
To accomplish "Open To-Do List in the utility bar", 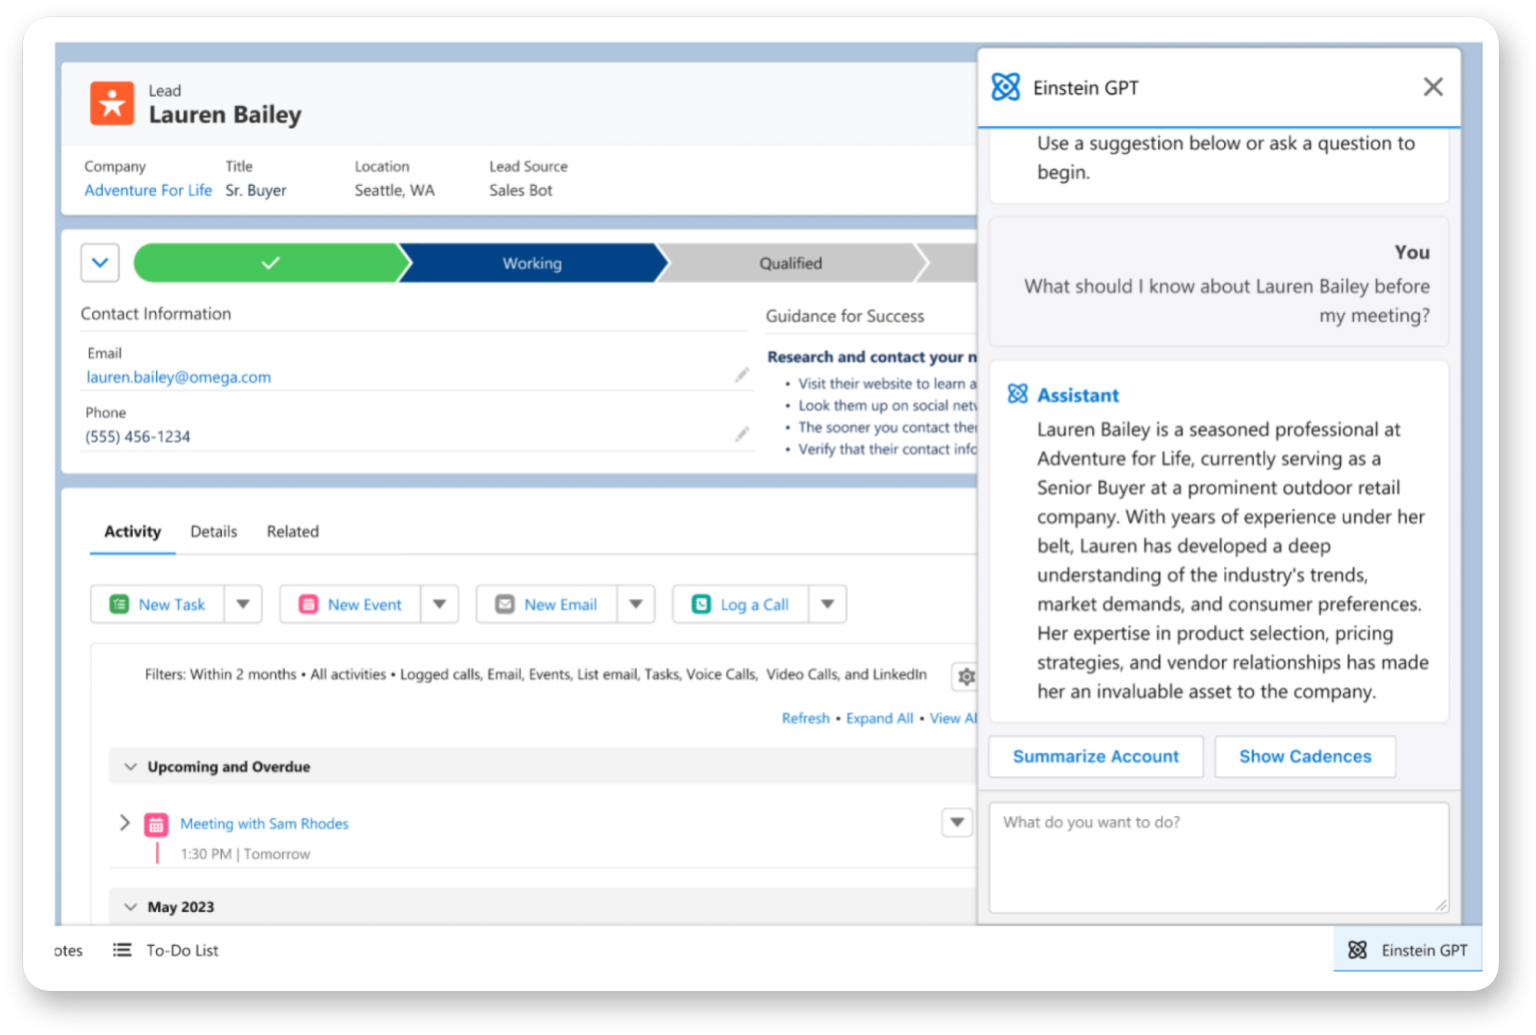I will [x=166, y=949].
